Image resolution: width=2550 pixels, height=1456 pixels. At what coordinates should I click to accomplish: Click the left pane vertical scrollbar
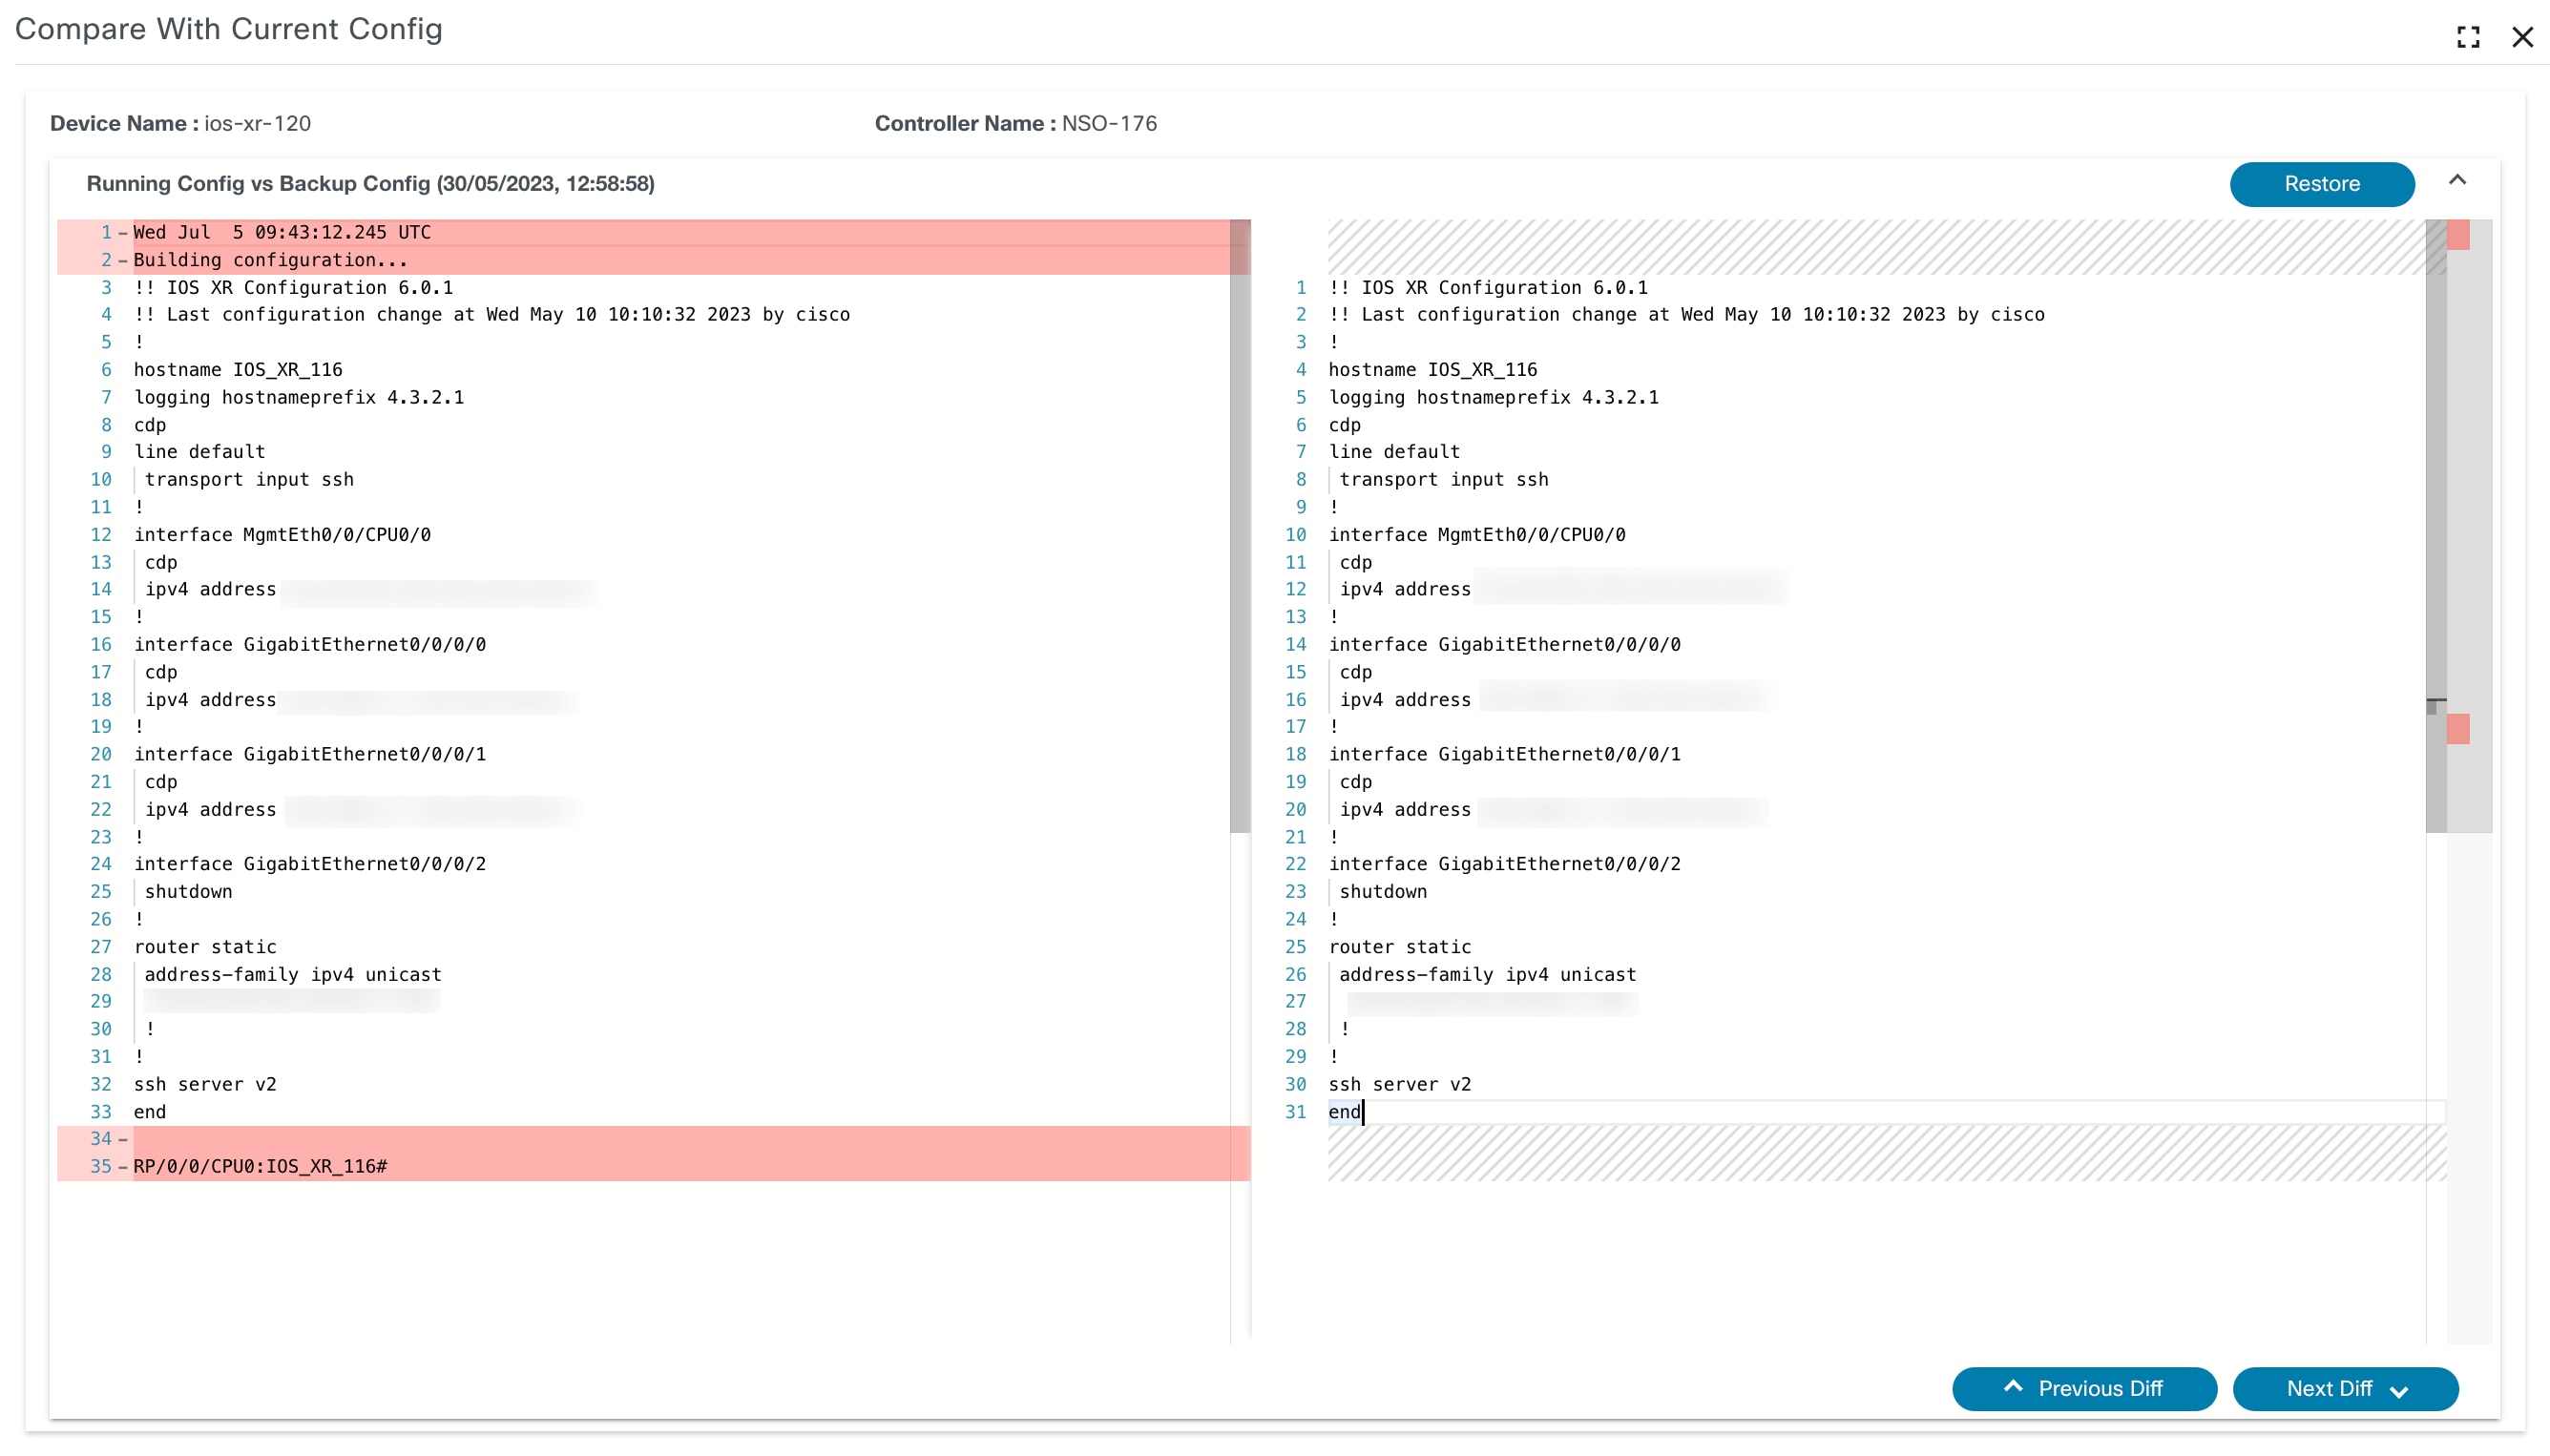(x=1239, y=525)
